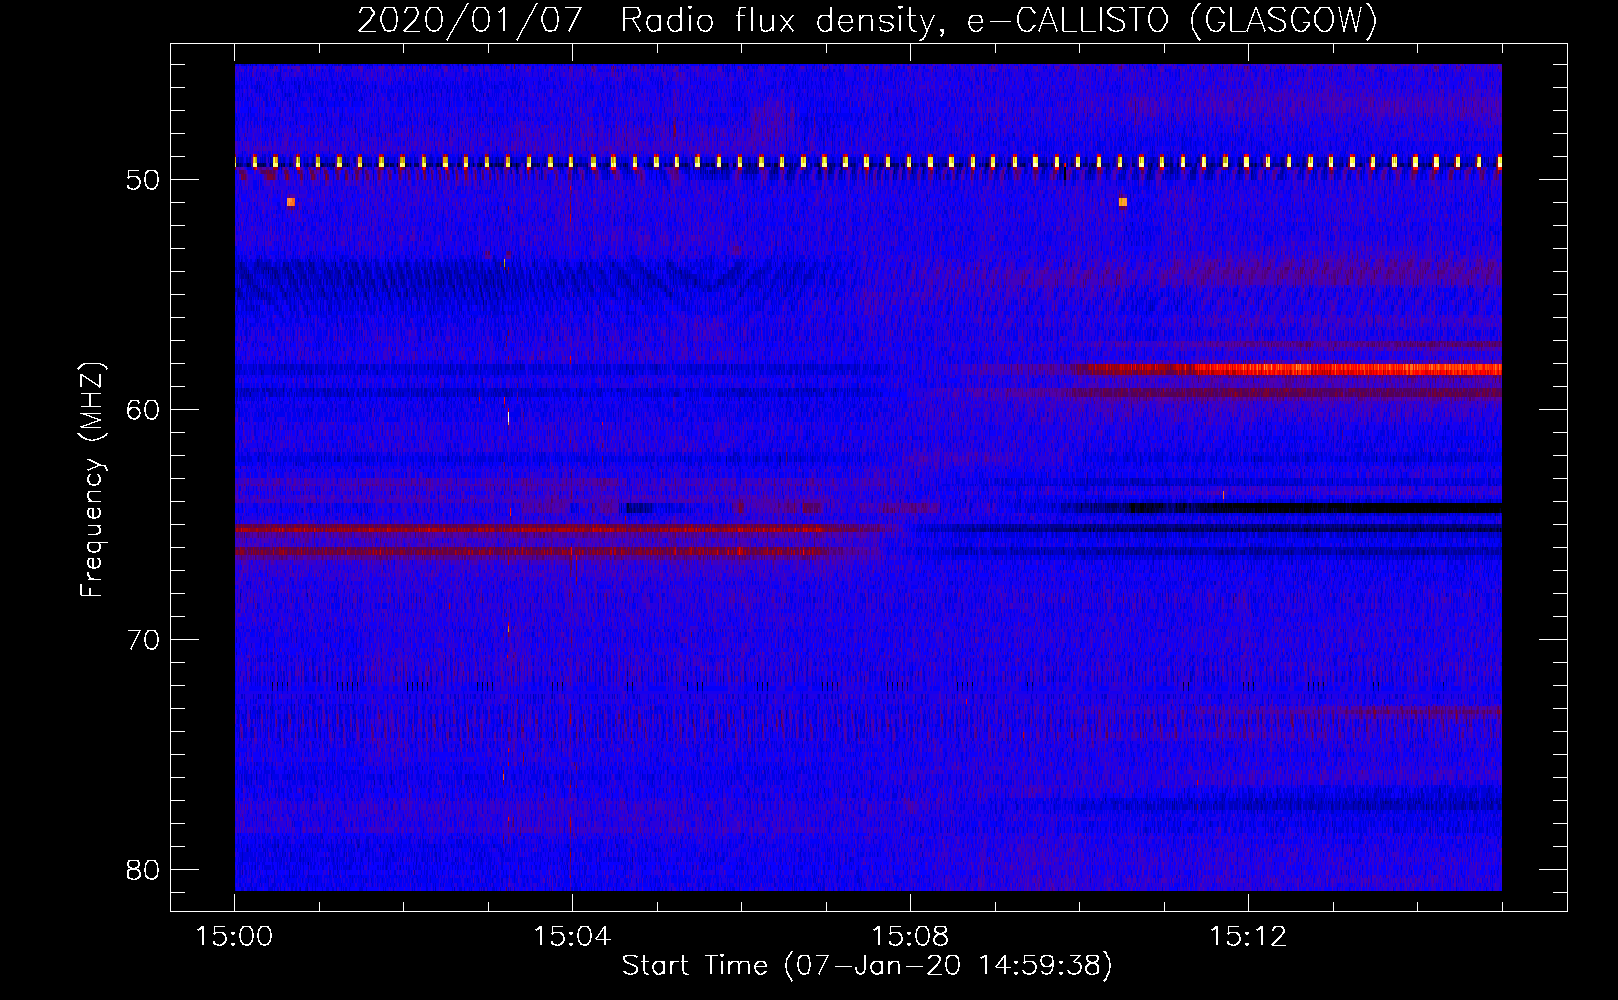Click the orange marker near 15:10 at 51 MHz
1618x1000 pixels.
1123,202
